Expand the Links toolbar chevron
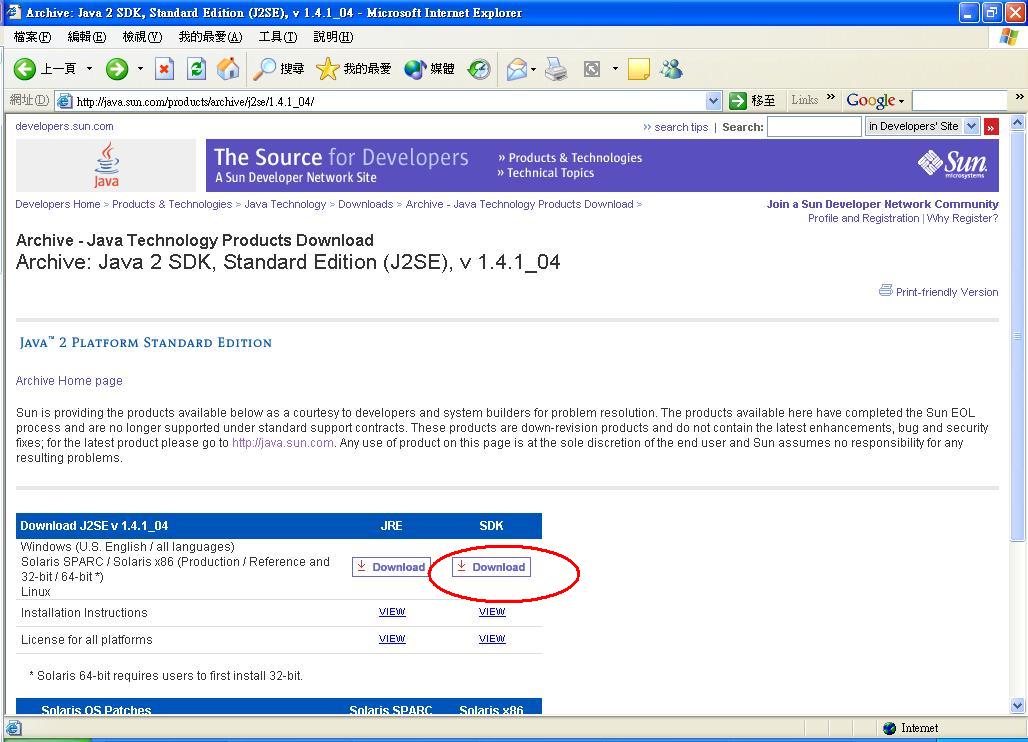This screenshot has width=1028, height=742. (x=831, y=97)
